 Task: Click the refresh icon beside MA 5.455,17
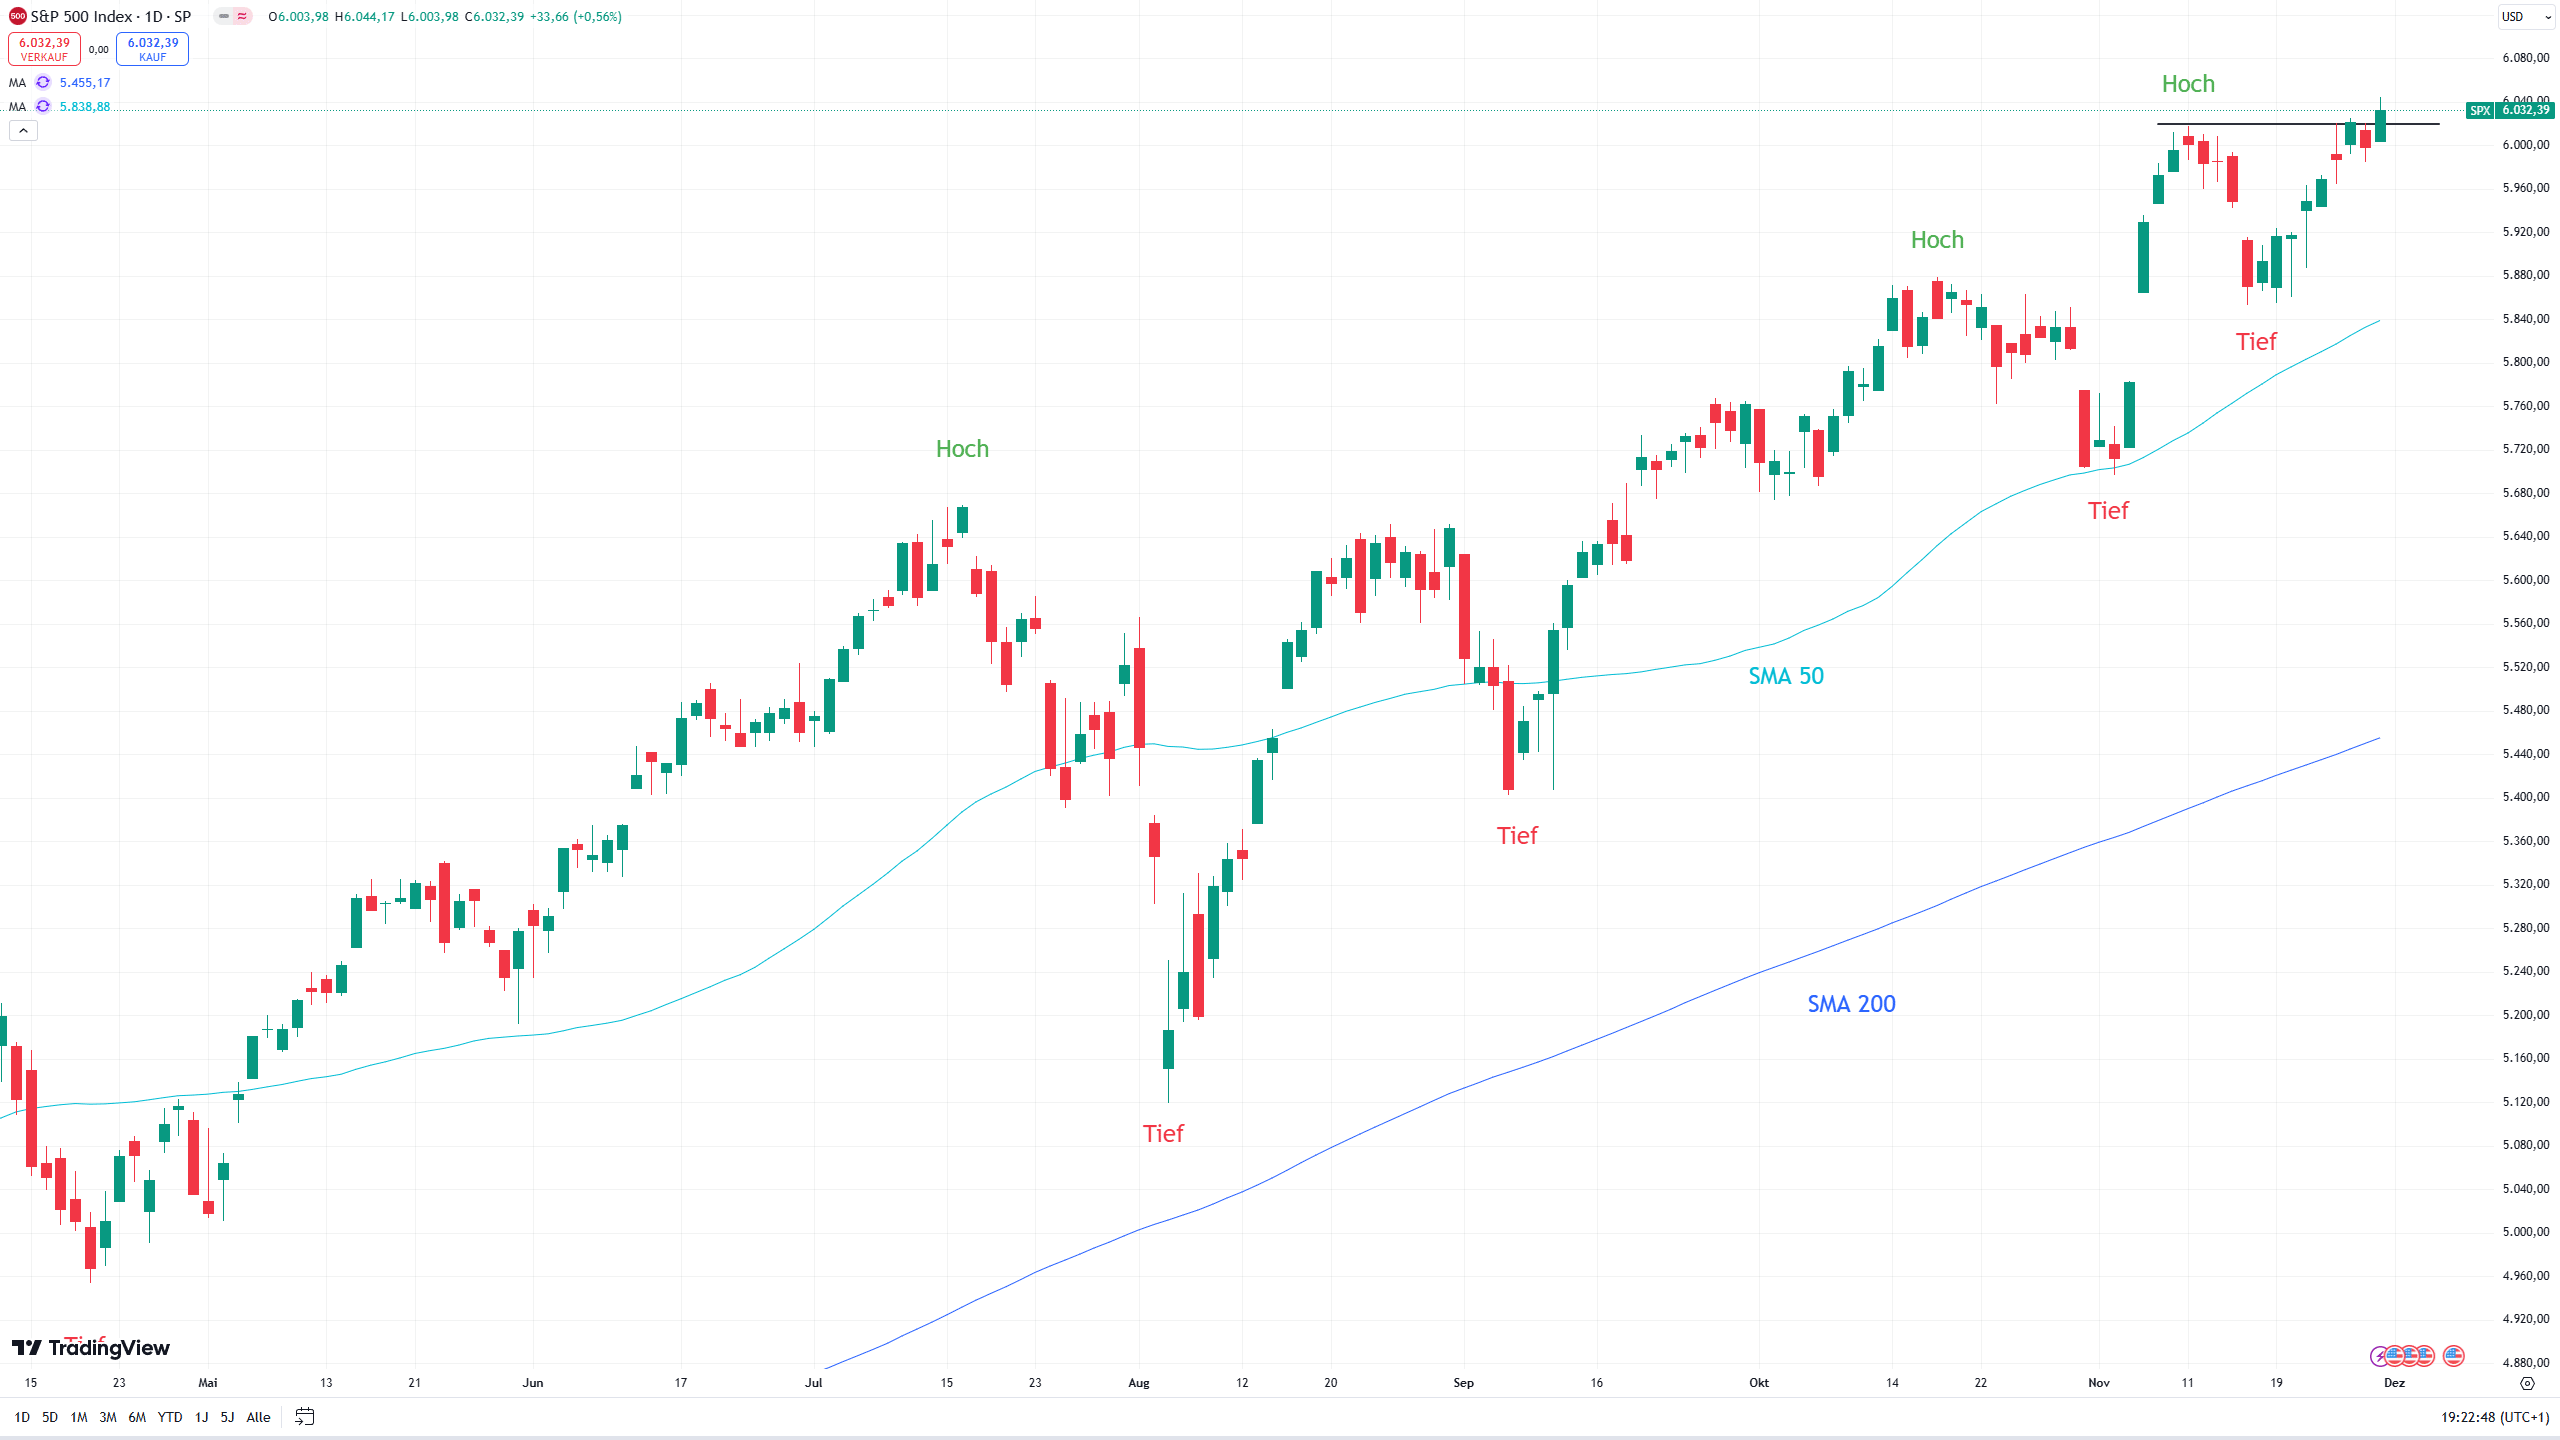[x=43, y=83]
